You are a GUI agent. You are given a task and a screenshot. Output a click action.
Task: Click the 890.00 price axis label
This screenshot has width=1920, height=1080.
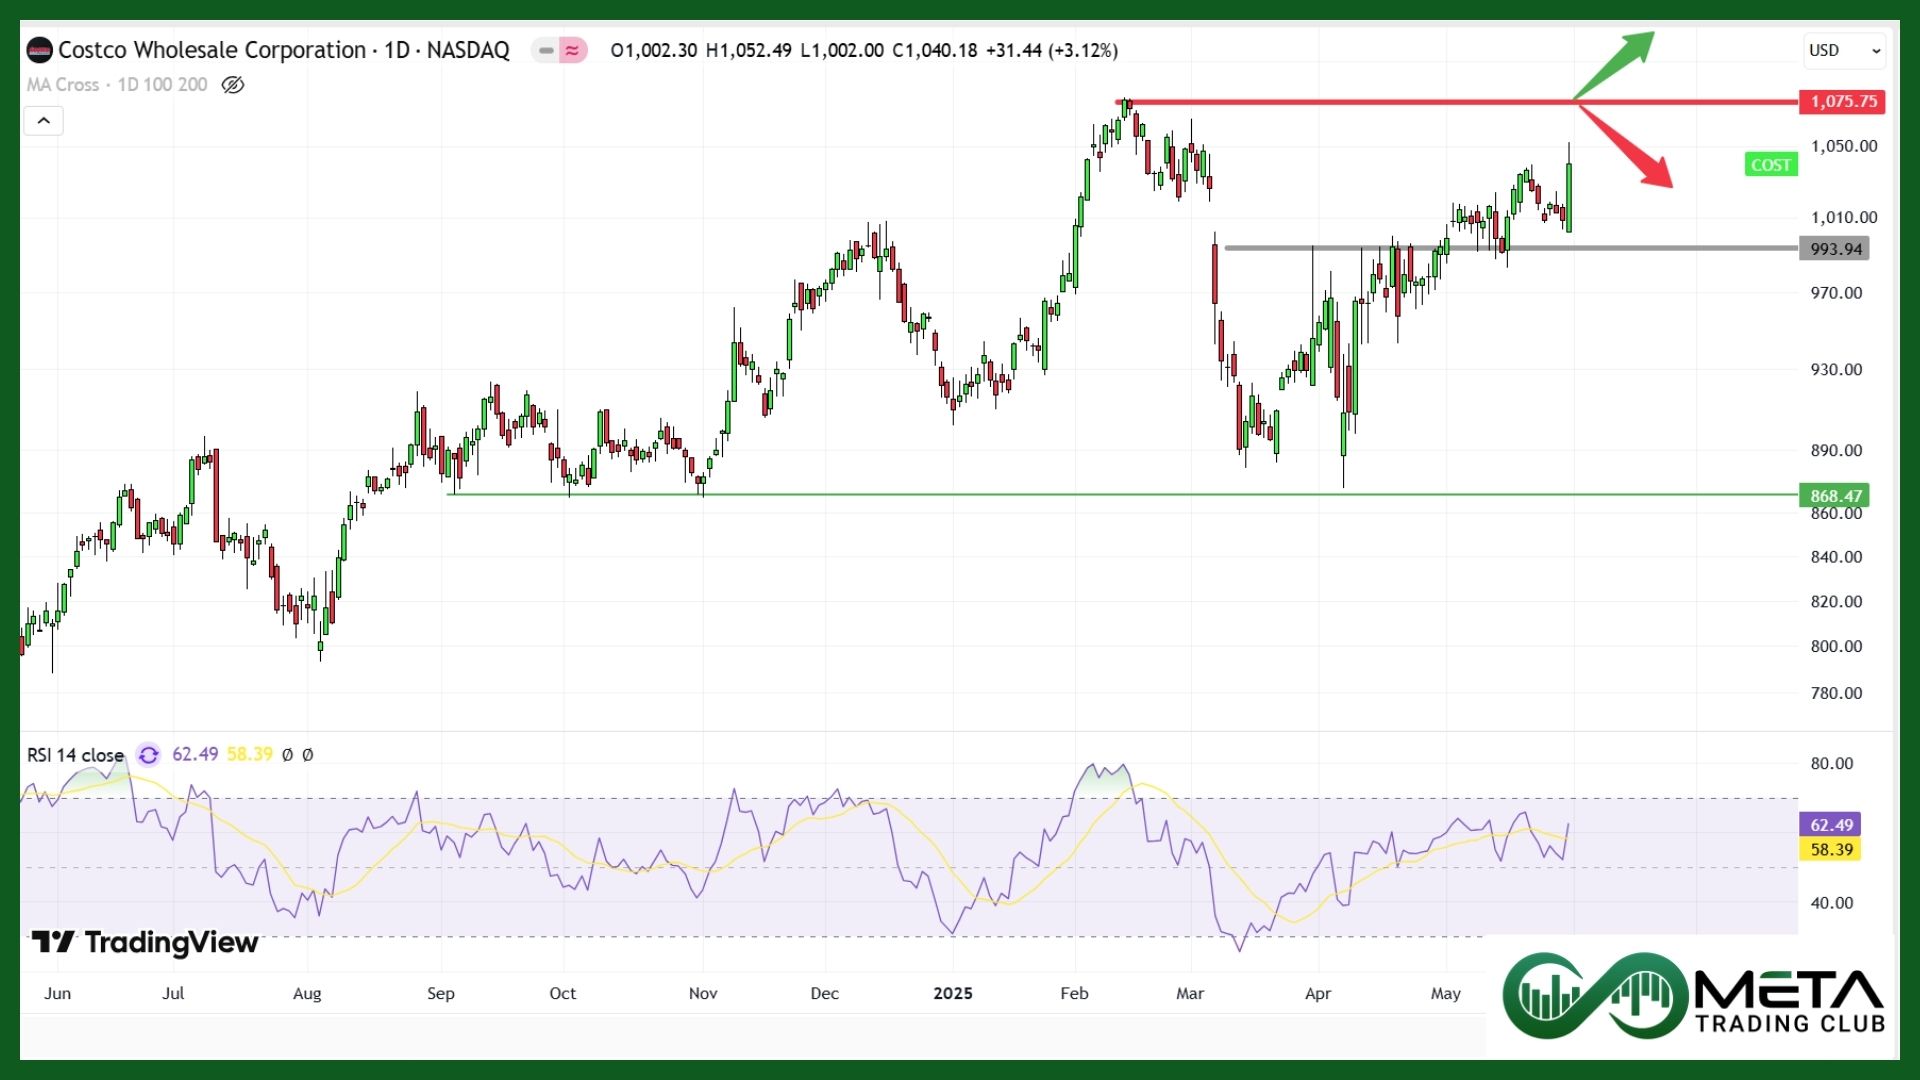point(1836,450)
